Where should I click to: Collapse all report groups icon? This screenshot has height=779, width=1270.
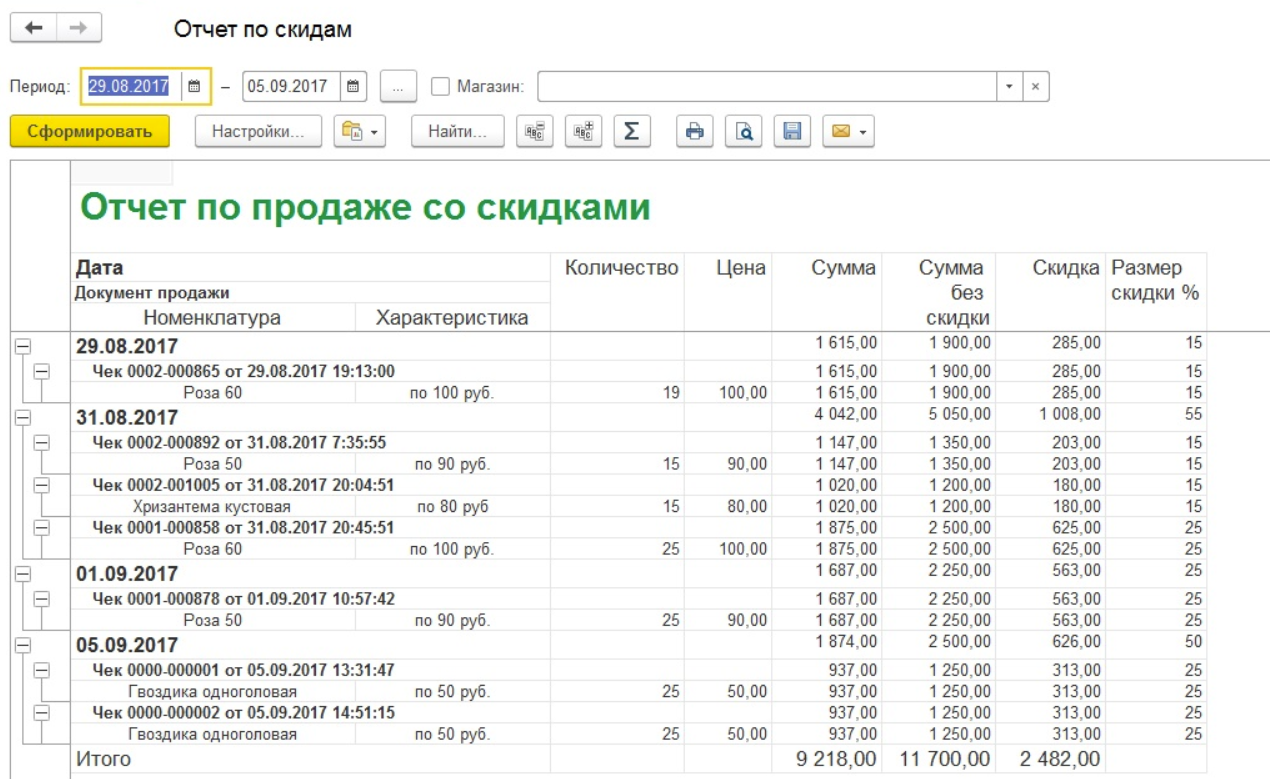534,131
